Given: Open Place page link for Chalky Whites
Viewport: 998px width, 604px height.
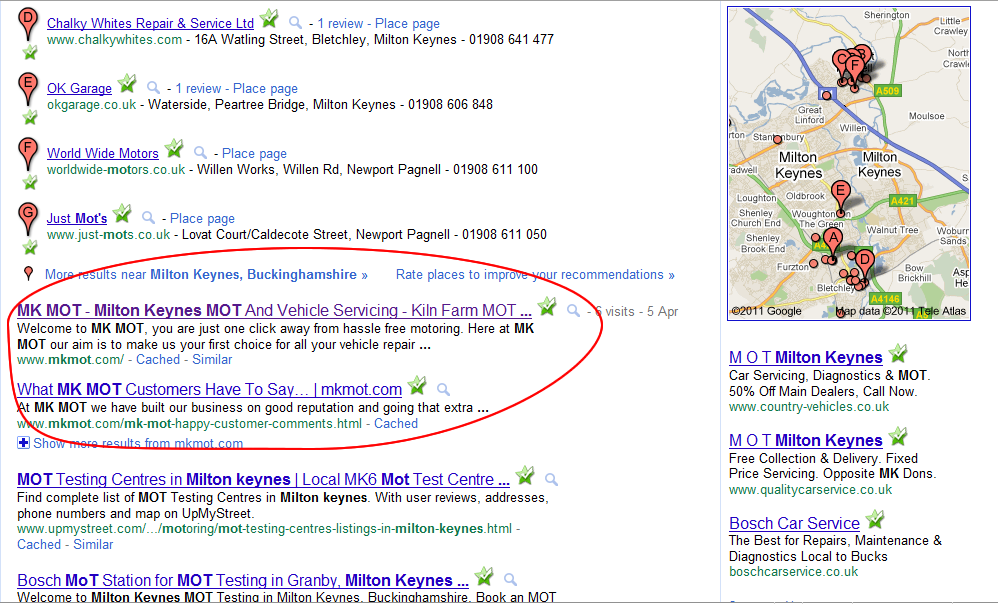Looking at the screenshot, I should pyautogui.click(x=407, y=24).
